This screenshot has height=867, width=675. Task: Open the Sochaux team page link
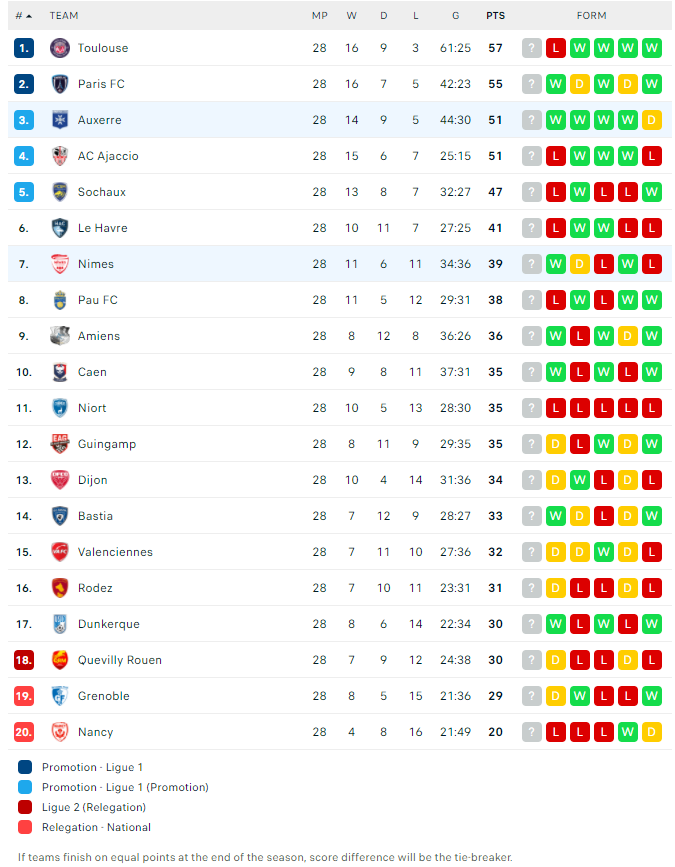coord(102,192)
